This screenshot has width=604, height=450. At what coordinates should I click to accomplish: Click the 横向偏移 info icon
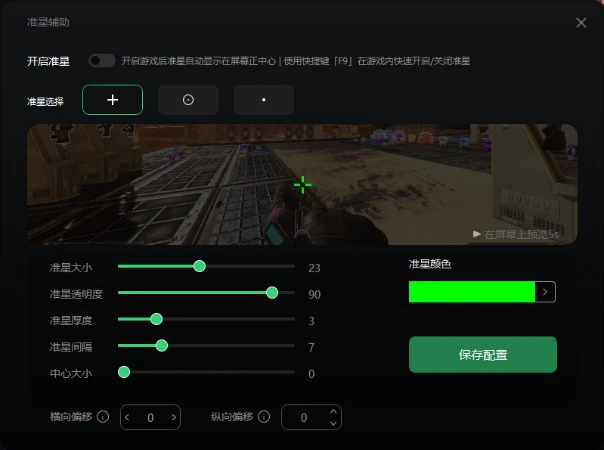[103, 416]
